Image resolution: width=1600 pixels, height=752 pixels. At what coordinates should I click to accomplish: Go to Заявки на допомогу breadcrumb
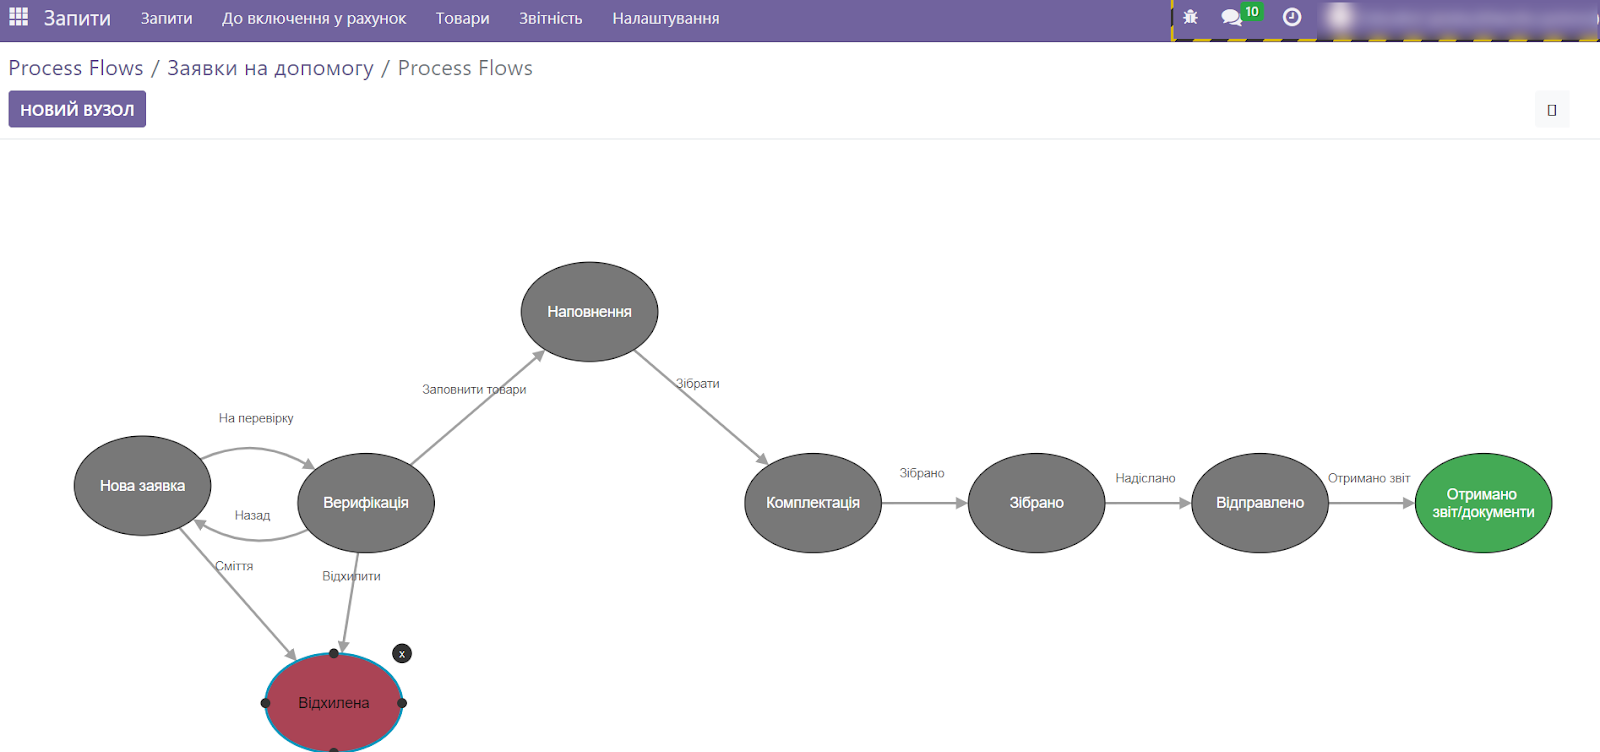pyautogui.click(x=270, y=68)
